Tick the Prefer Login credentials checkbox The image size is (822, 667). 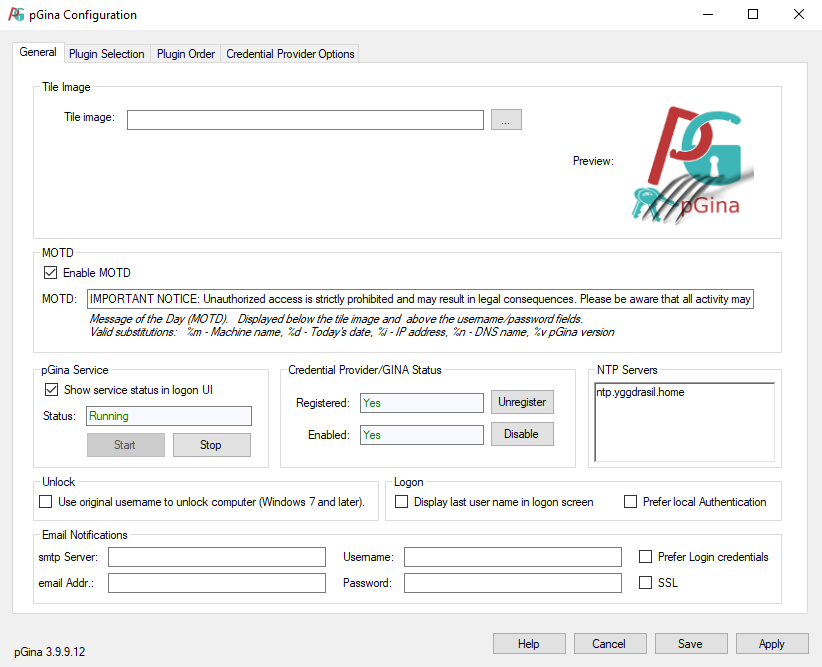645,557
